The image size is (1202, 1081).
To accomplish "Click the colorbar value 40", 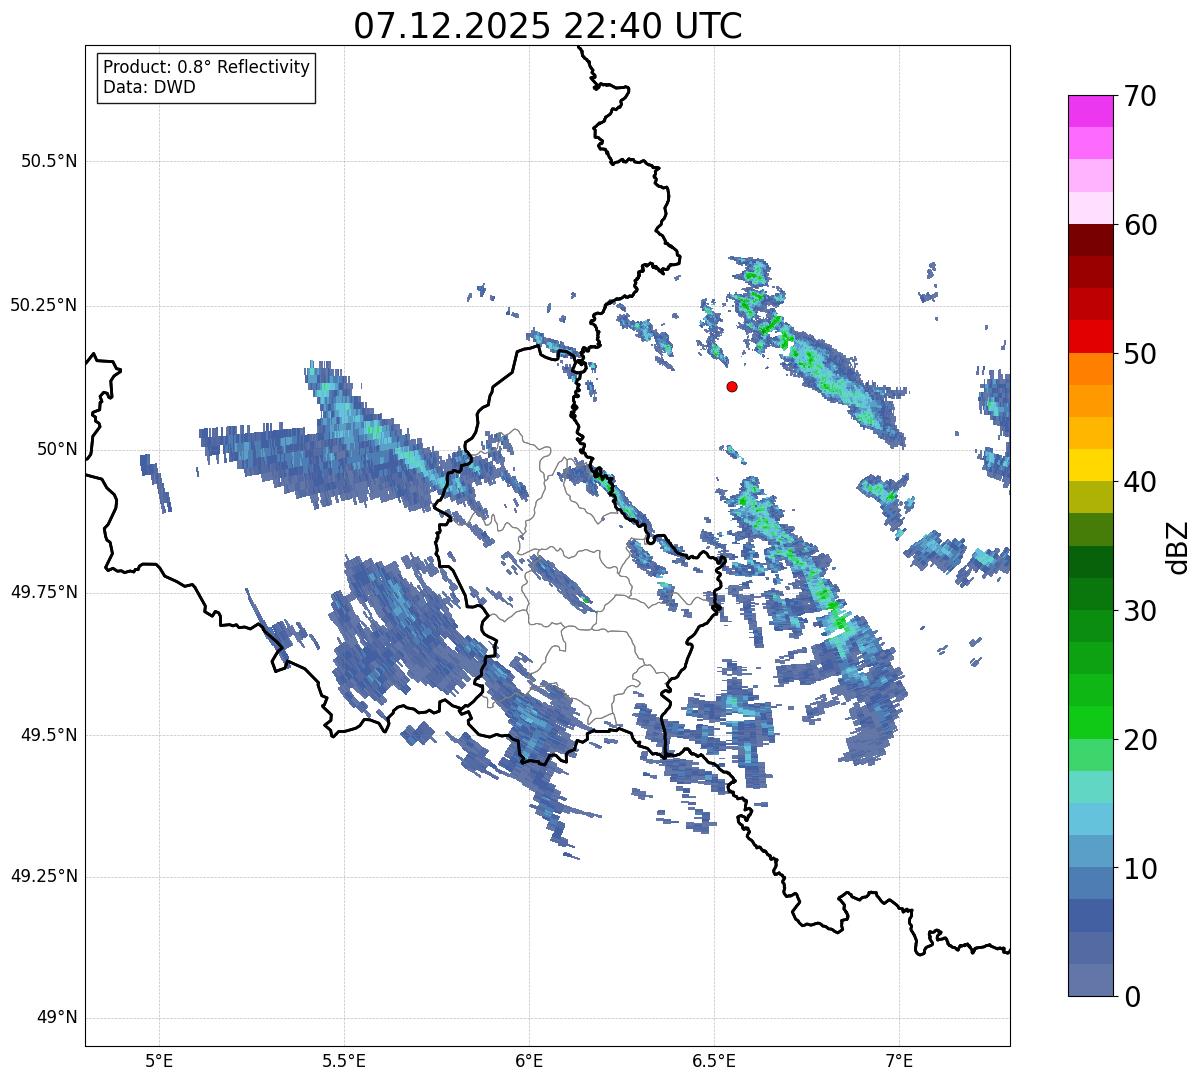I will 1140,482.
